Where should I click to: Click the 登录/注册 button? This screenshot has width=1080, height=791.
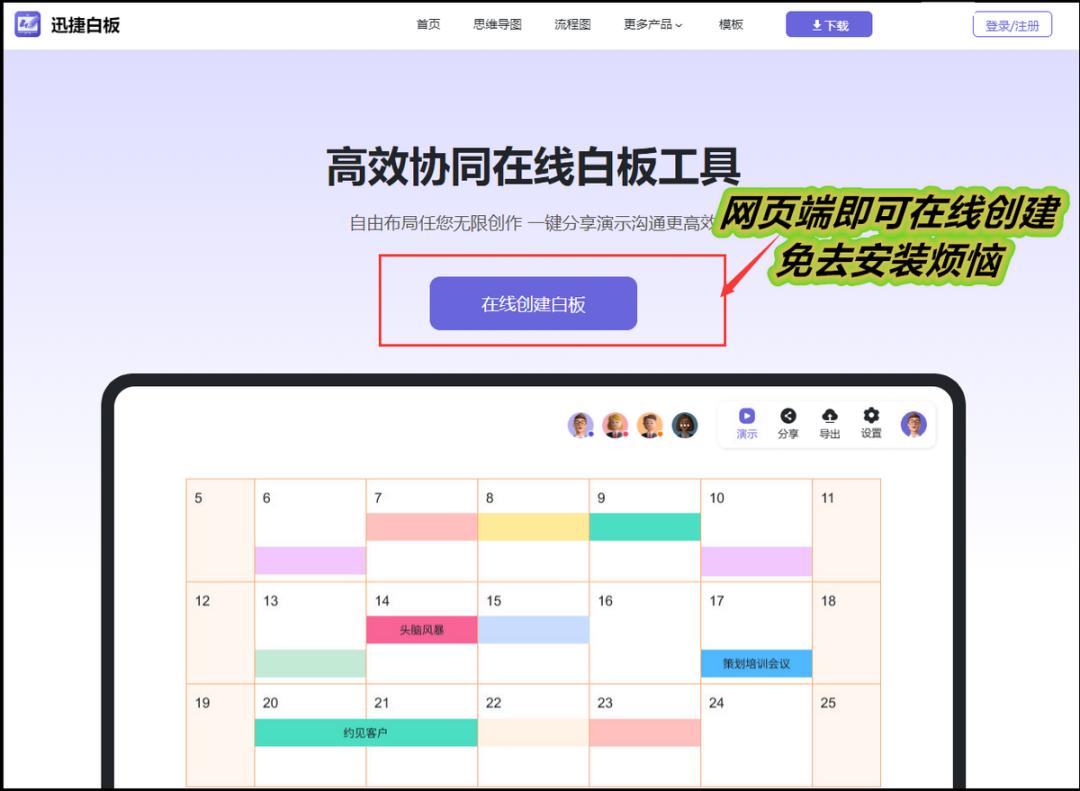pyautogui.click(x=1012, y=24)
